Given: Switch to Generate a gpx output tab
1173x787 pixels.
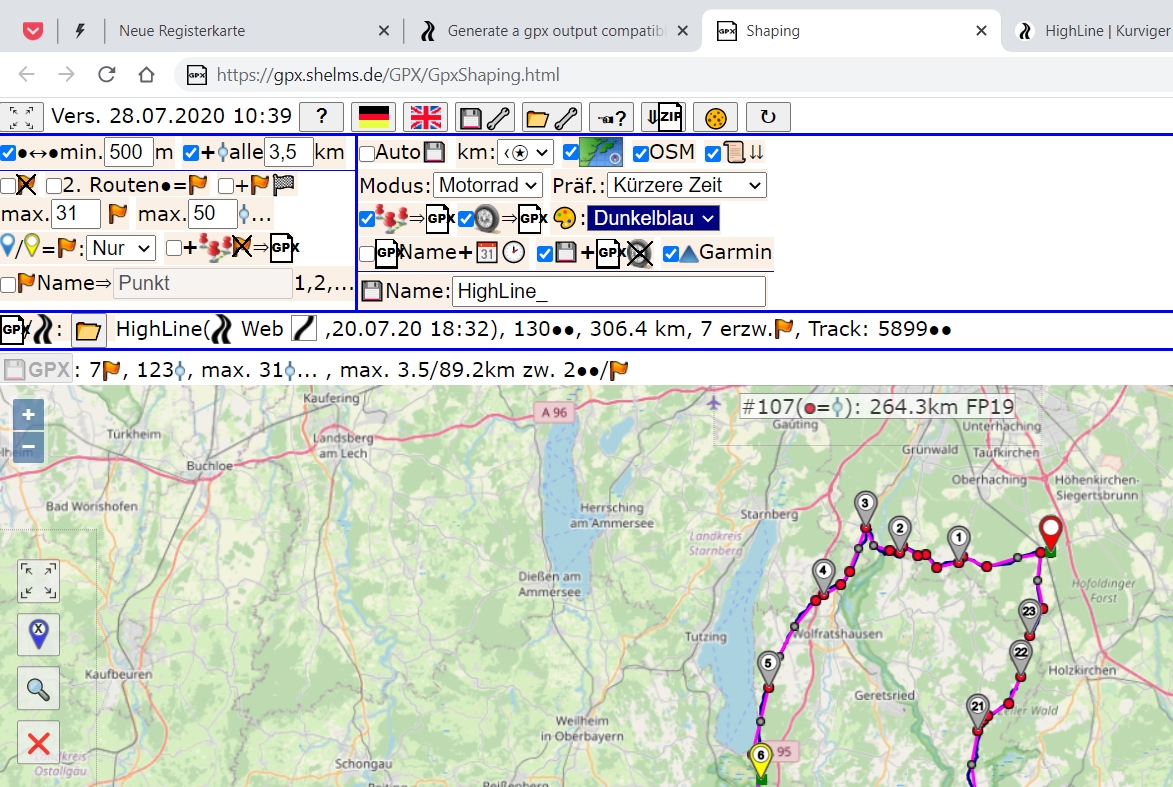Looking at the screenshot, I should [553, 31].
